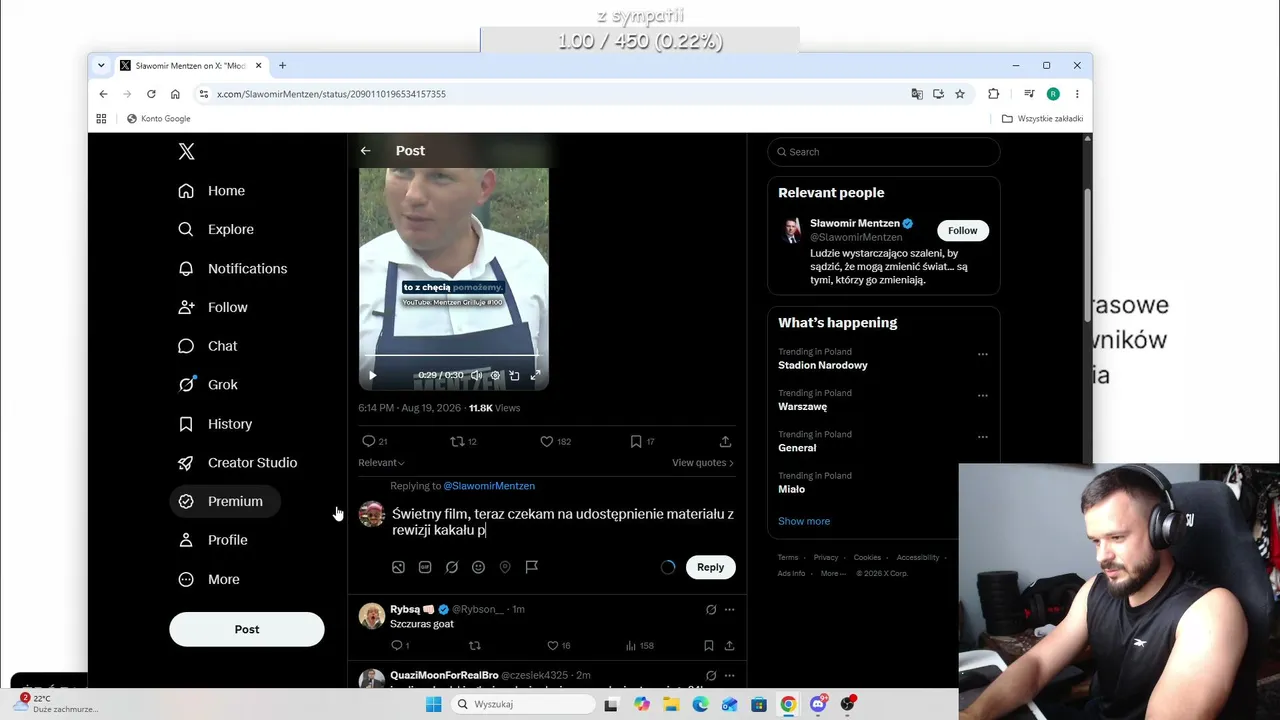Viewport: 1280px width, 720px height.
Task: Click the white Post button
Action: click(247, 629)
